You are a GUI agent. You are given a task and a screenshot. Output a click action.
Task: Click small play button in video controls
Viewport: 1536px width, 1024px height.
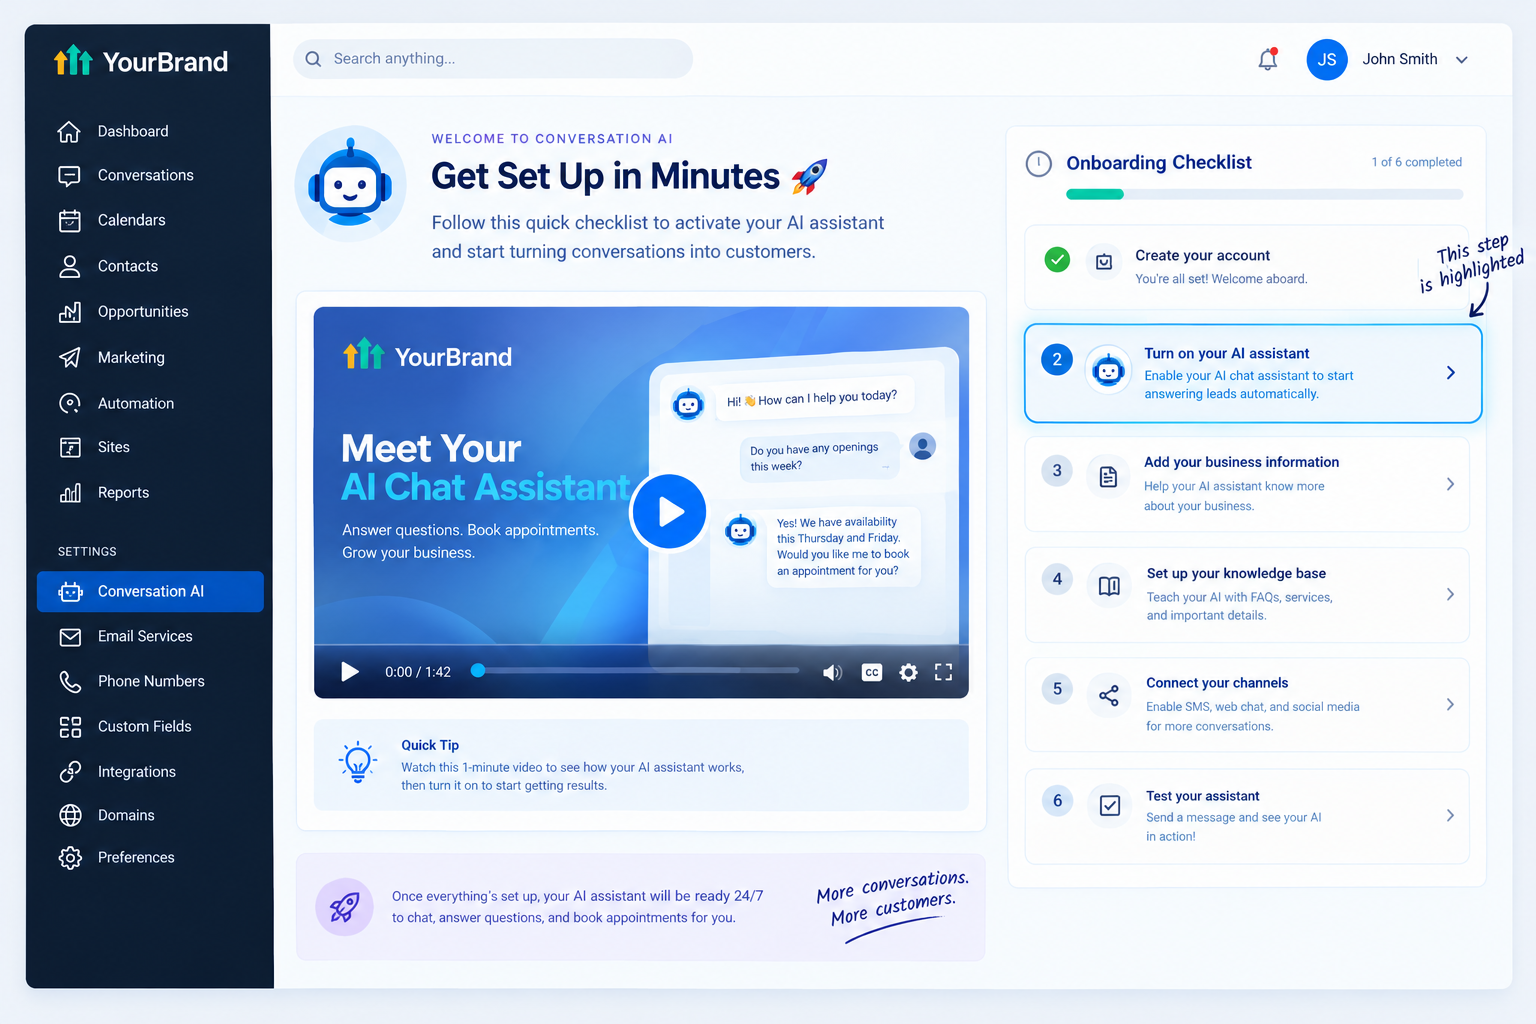click(x=349, y=672)
